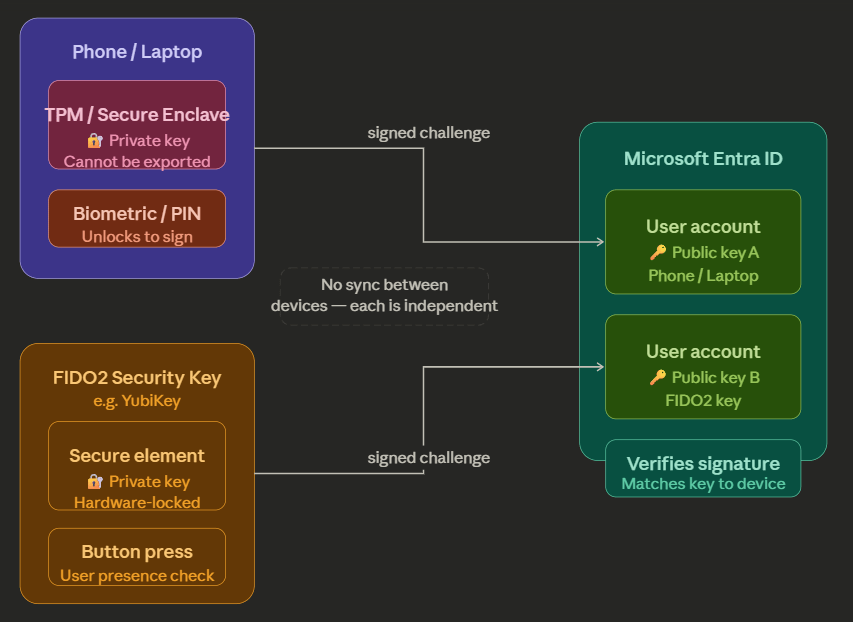The image size is (853, 622).
Task: Click the FIDO2 Security Key title
Action: tap(137, 378)
